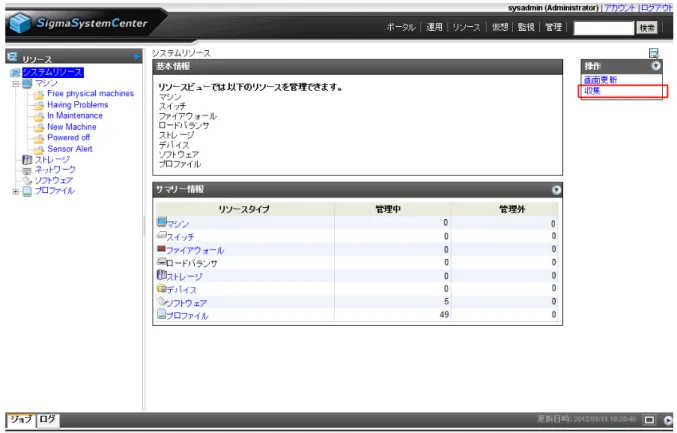This screenshot has height=433, width=677.
Task: Click the SigmaSystemCenter logo icon
Action: 20,22
